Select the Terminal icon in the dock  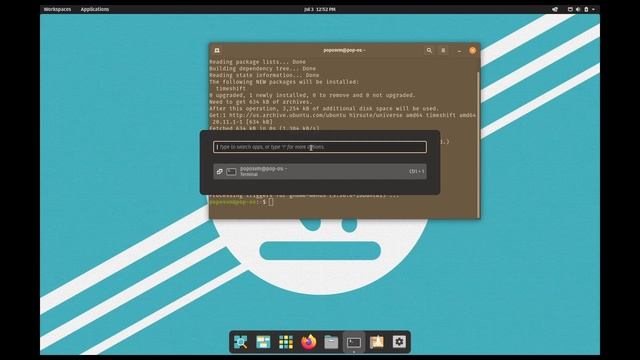(354, 342)
